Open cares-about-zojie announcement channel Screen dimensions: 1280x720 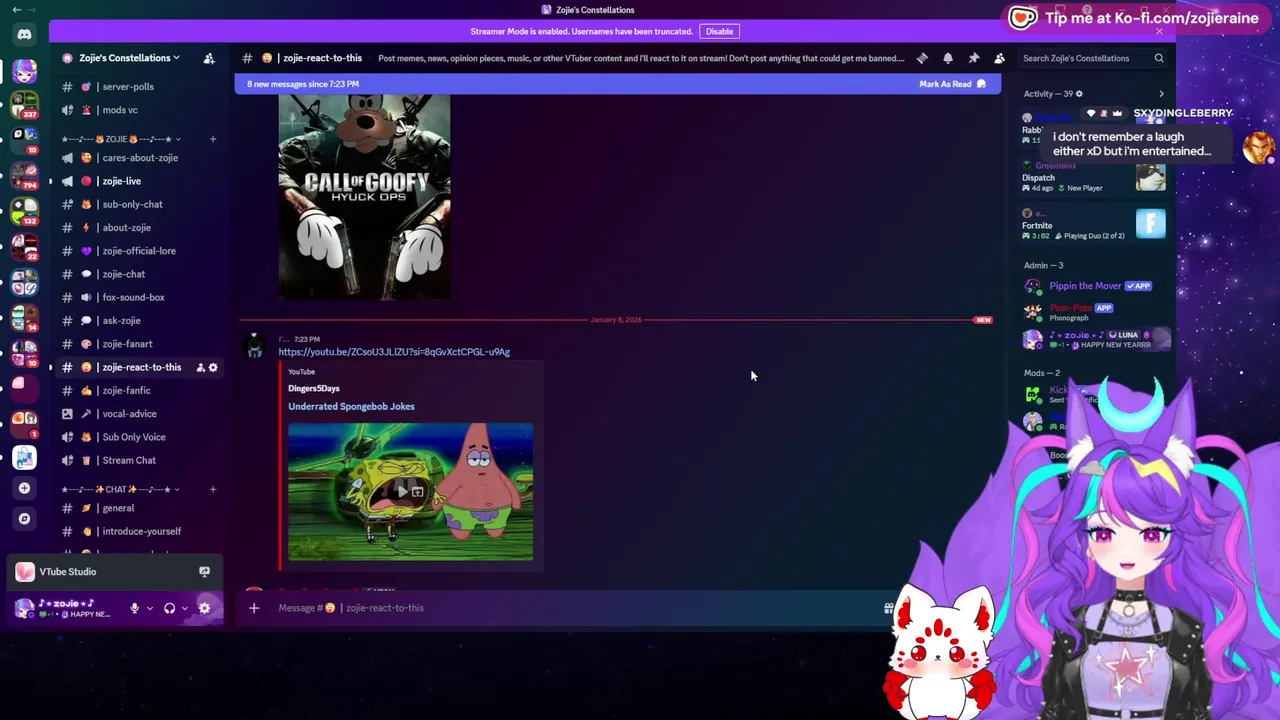pos(139,158)
